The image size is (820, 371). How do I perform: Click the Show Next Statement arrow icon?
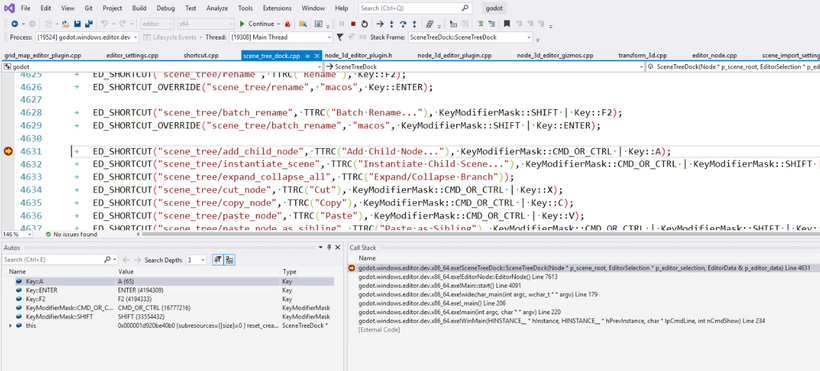pos(380,24)
